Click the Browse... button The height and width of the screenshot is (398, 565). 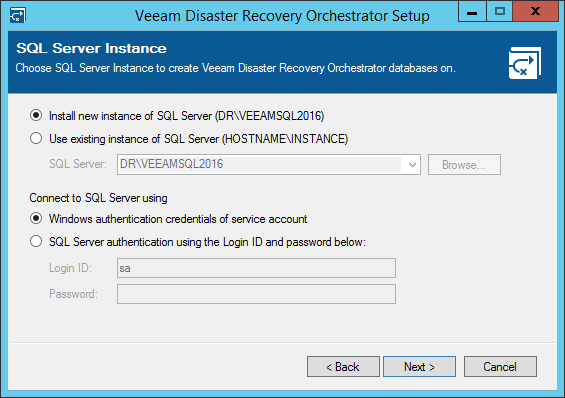pyautogui.click(x=464, y=165)
